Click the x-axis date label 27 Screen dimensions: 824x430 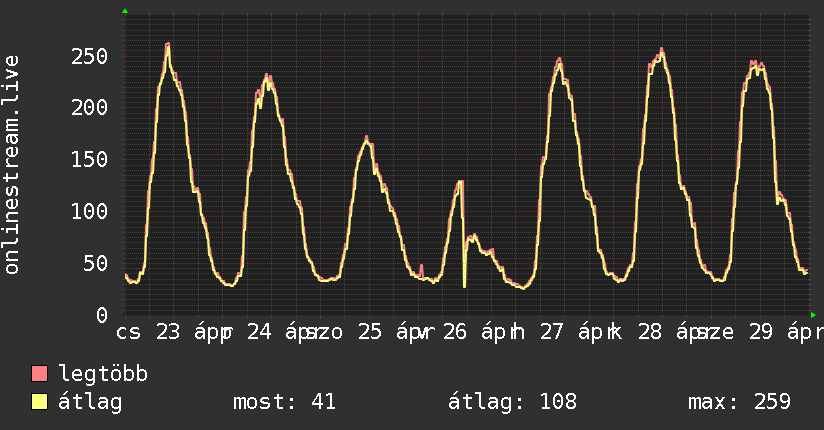(552, 332)
